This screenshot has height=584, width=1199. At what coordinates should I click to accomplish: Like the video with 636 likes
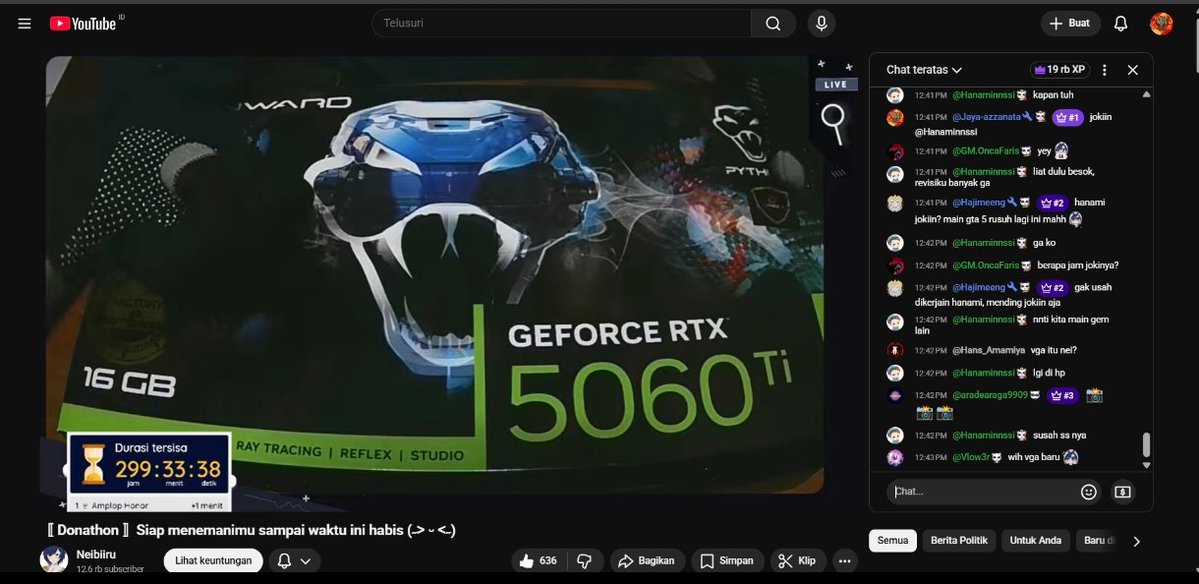click(539, 561)
